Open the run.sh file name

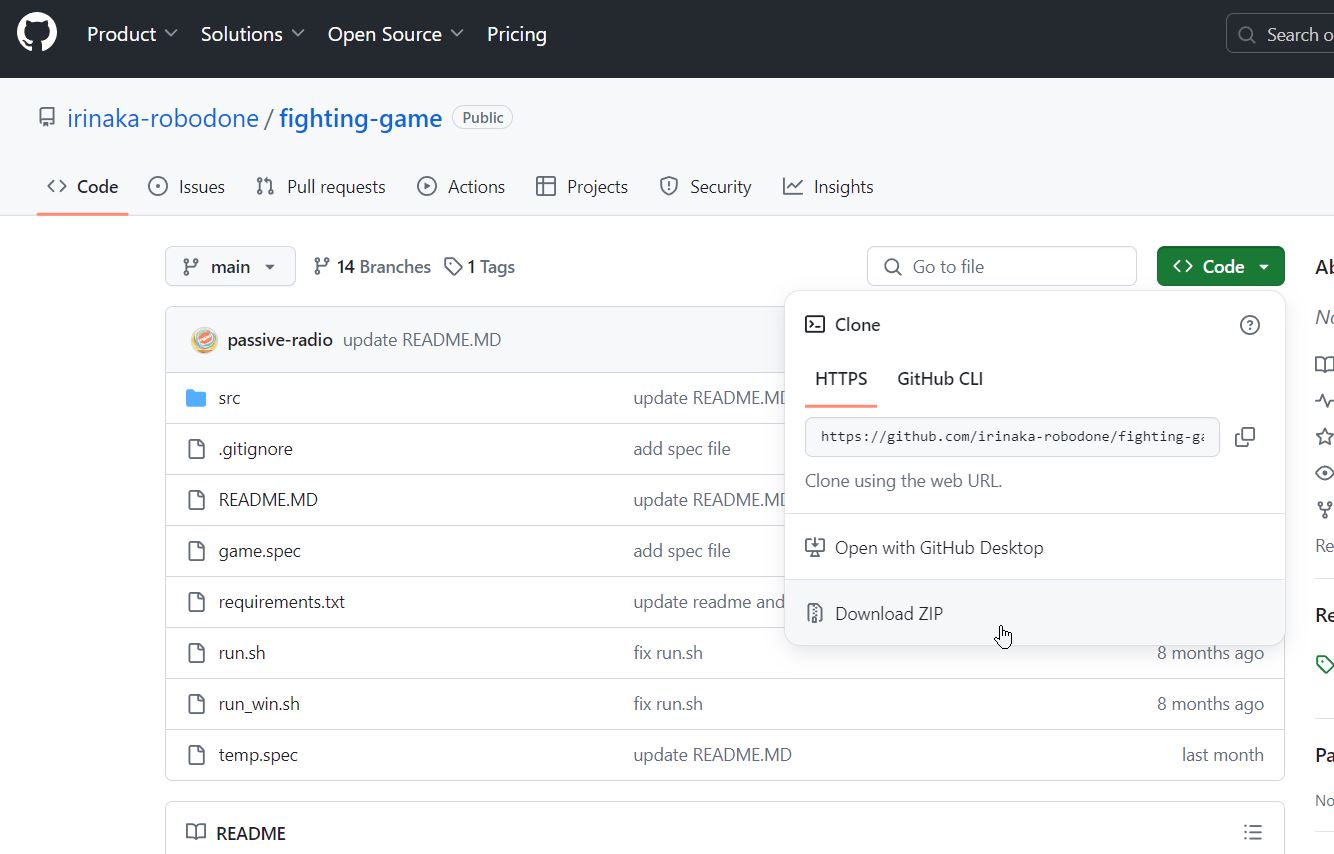[242, 653]
